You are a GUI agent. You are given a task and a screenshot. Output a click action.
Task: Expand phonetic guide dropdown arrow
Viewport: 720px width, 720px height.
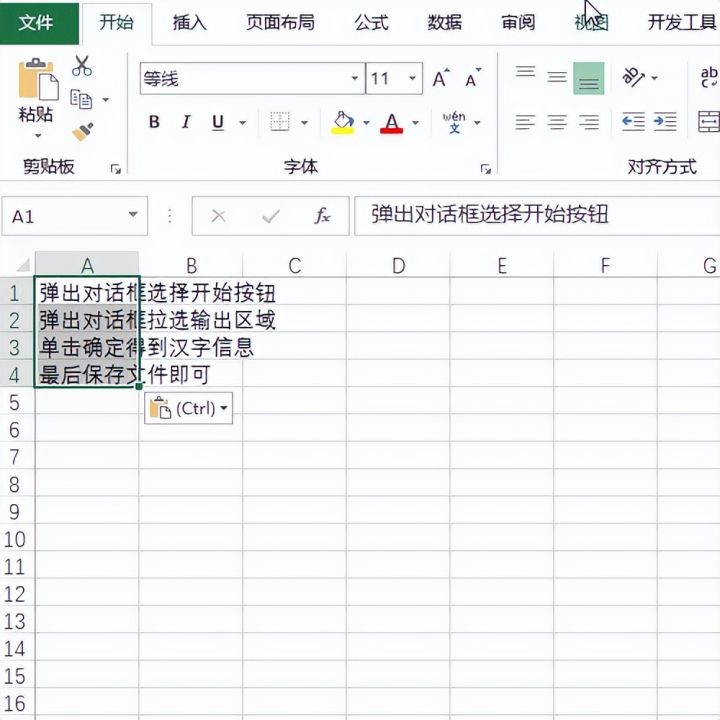[478, 123]
